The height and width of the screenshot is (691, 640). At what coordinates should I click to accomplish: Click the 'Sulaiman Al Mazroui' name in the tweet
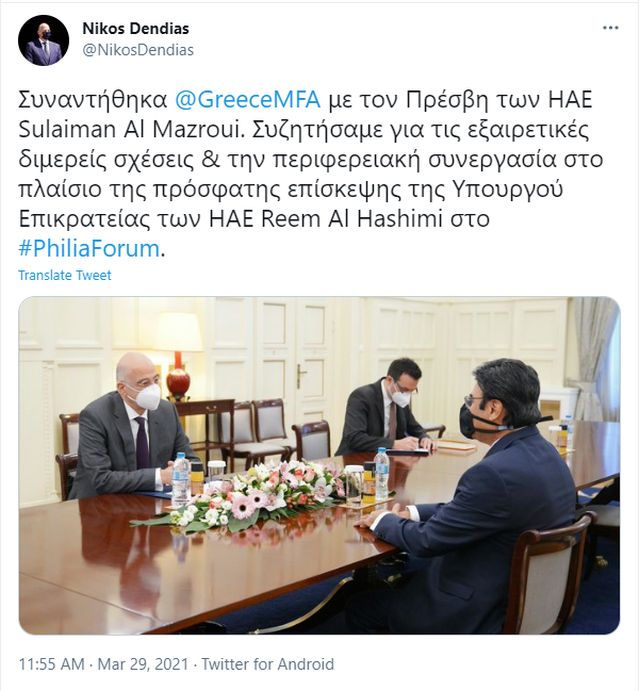[131, 130]
